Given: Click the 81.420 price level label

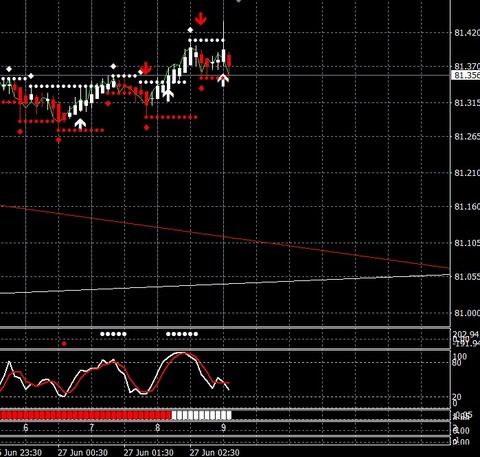Looking at the screenshot, I should [467, 33].
